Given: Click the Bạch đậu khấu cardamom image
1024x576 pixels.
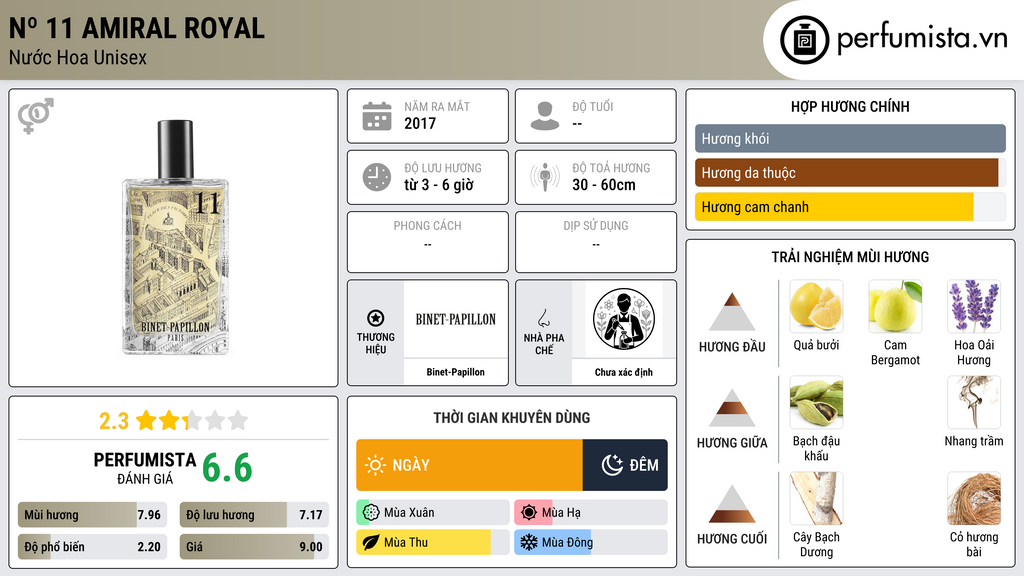Looking at the screenshot, I should [x=816, y=402].
